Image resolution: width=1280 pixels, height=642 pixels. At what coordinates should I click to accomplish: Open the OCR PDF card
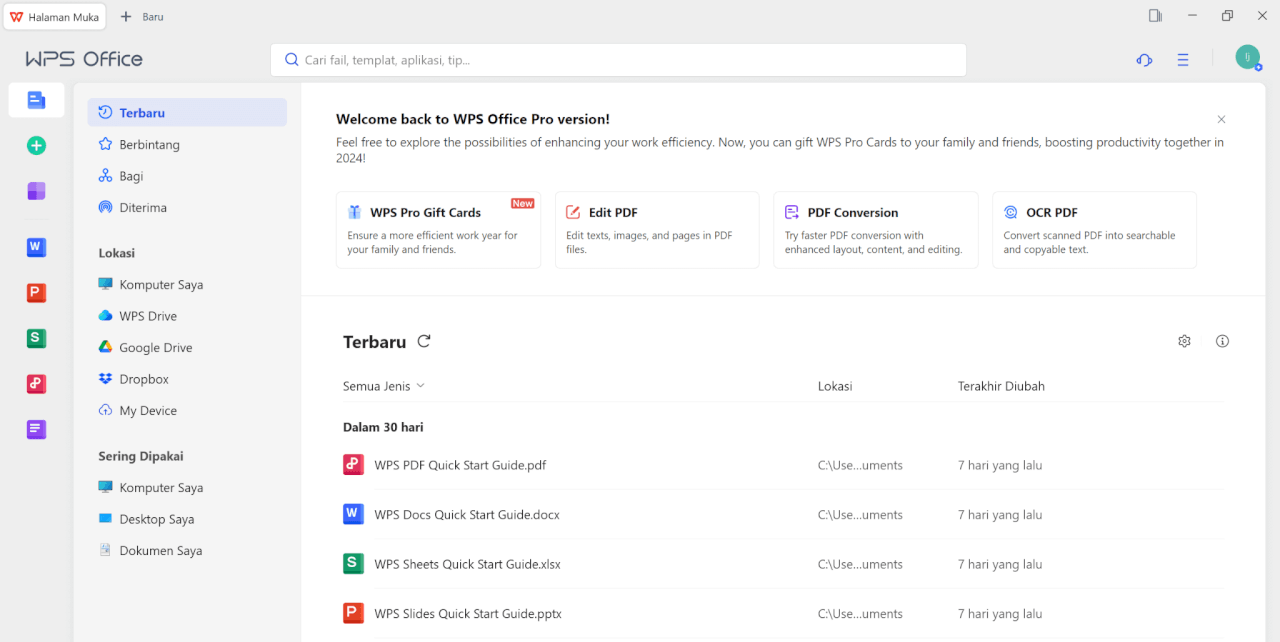tap(1094, 230)
